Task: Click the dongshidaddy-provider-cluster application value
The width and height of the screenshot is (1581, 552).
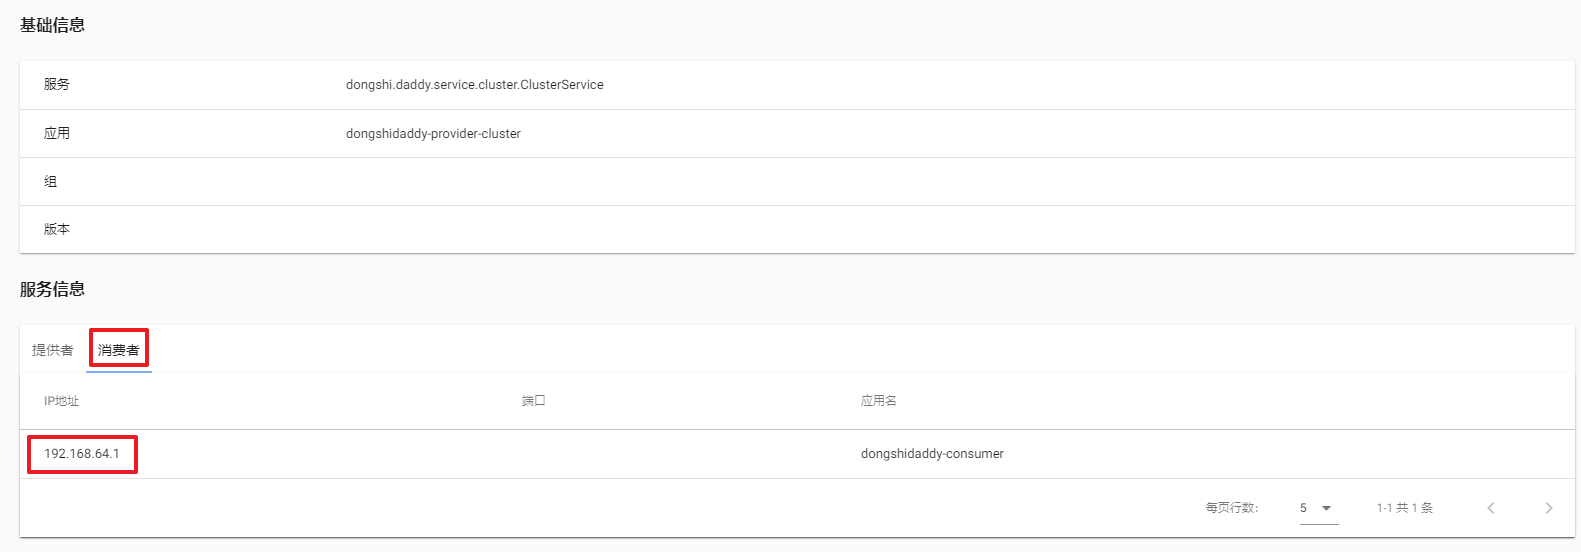Action: [433, 134]
